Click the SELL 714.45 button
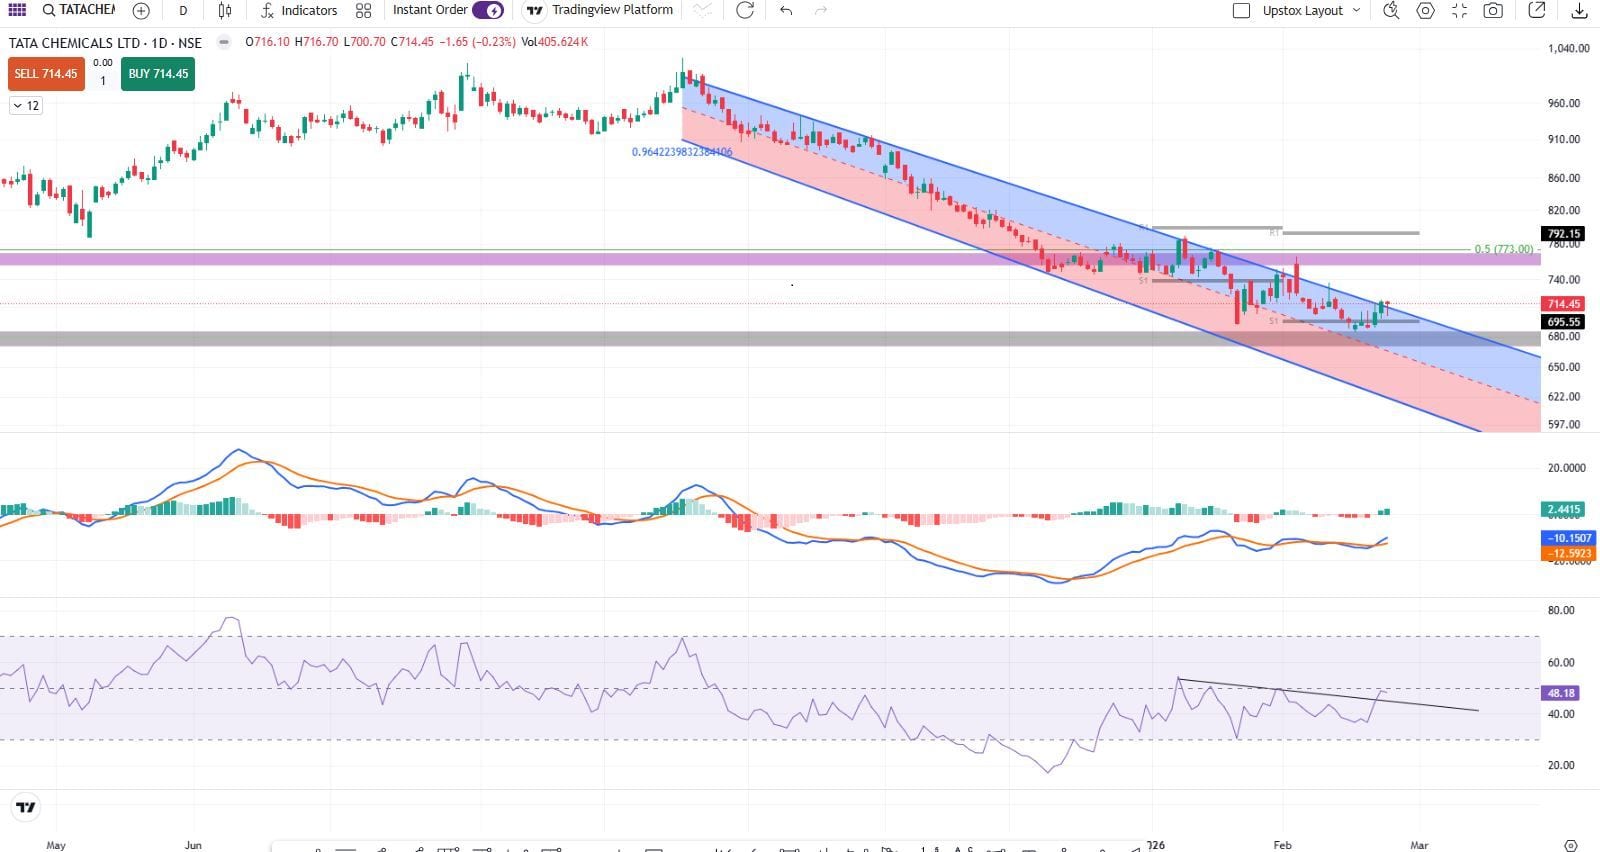This screenshot has width=1600, height=852. click(x=46, y=74)
